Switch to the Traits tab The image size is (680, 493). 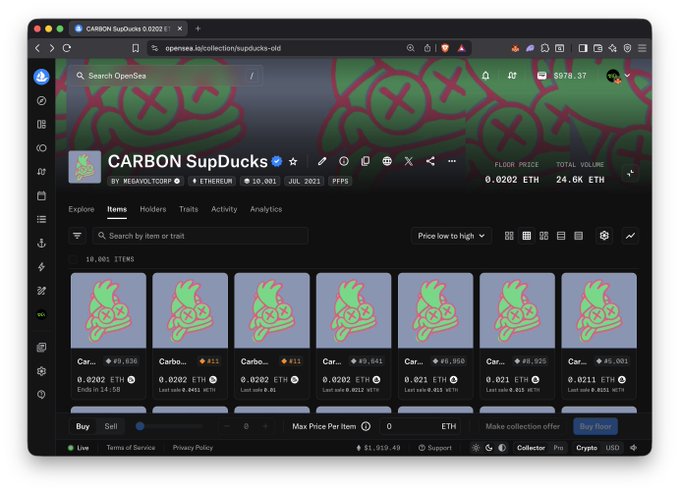(x=188, y=209)
